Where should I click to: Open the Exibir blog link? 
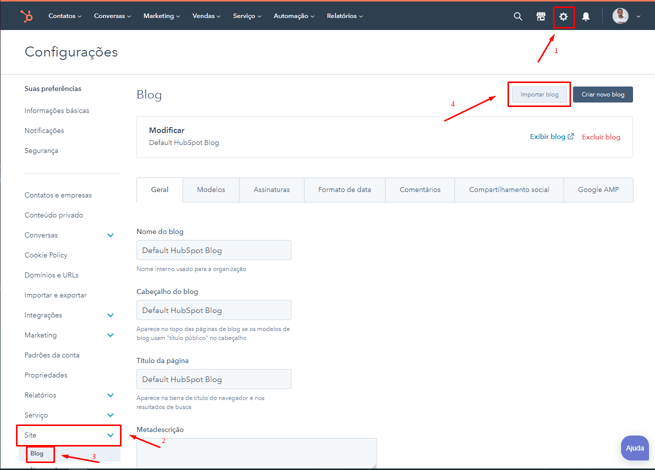[x=547, y=137]
